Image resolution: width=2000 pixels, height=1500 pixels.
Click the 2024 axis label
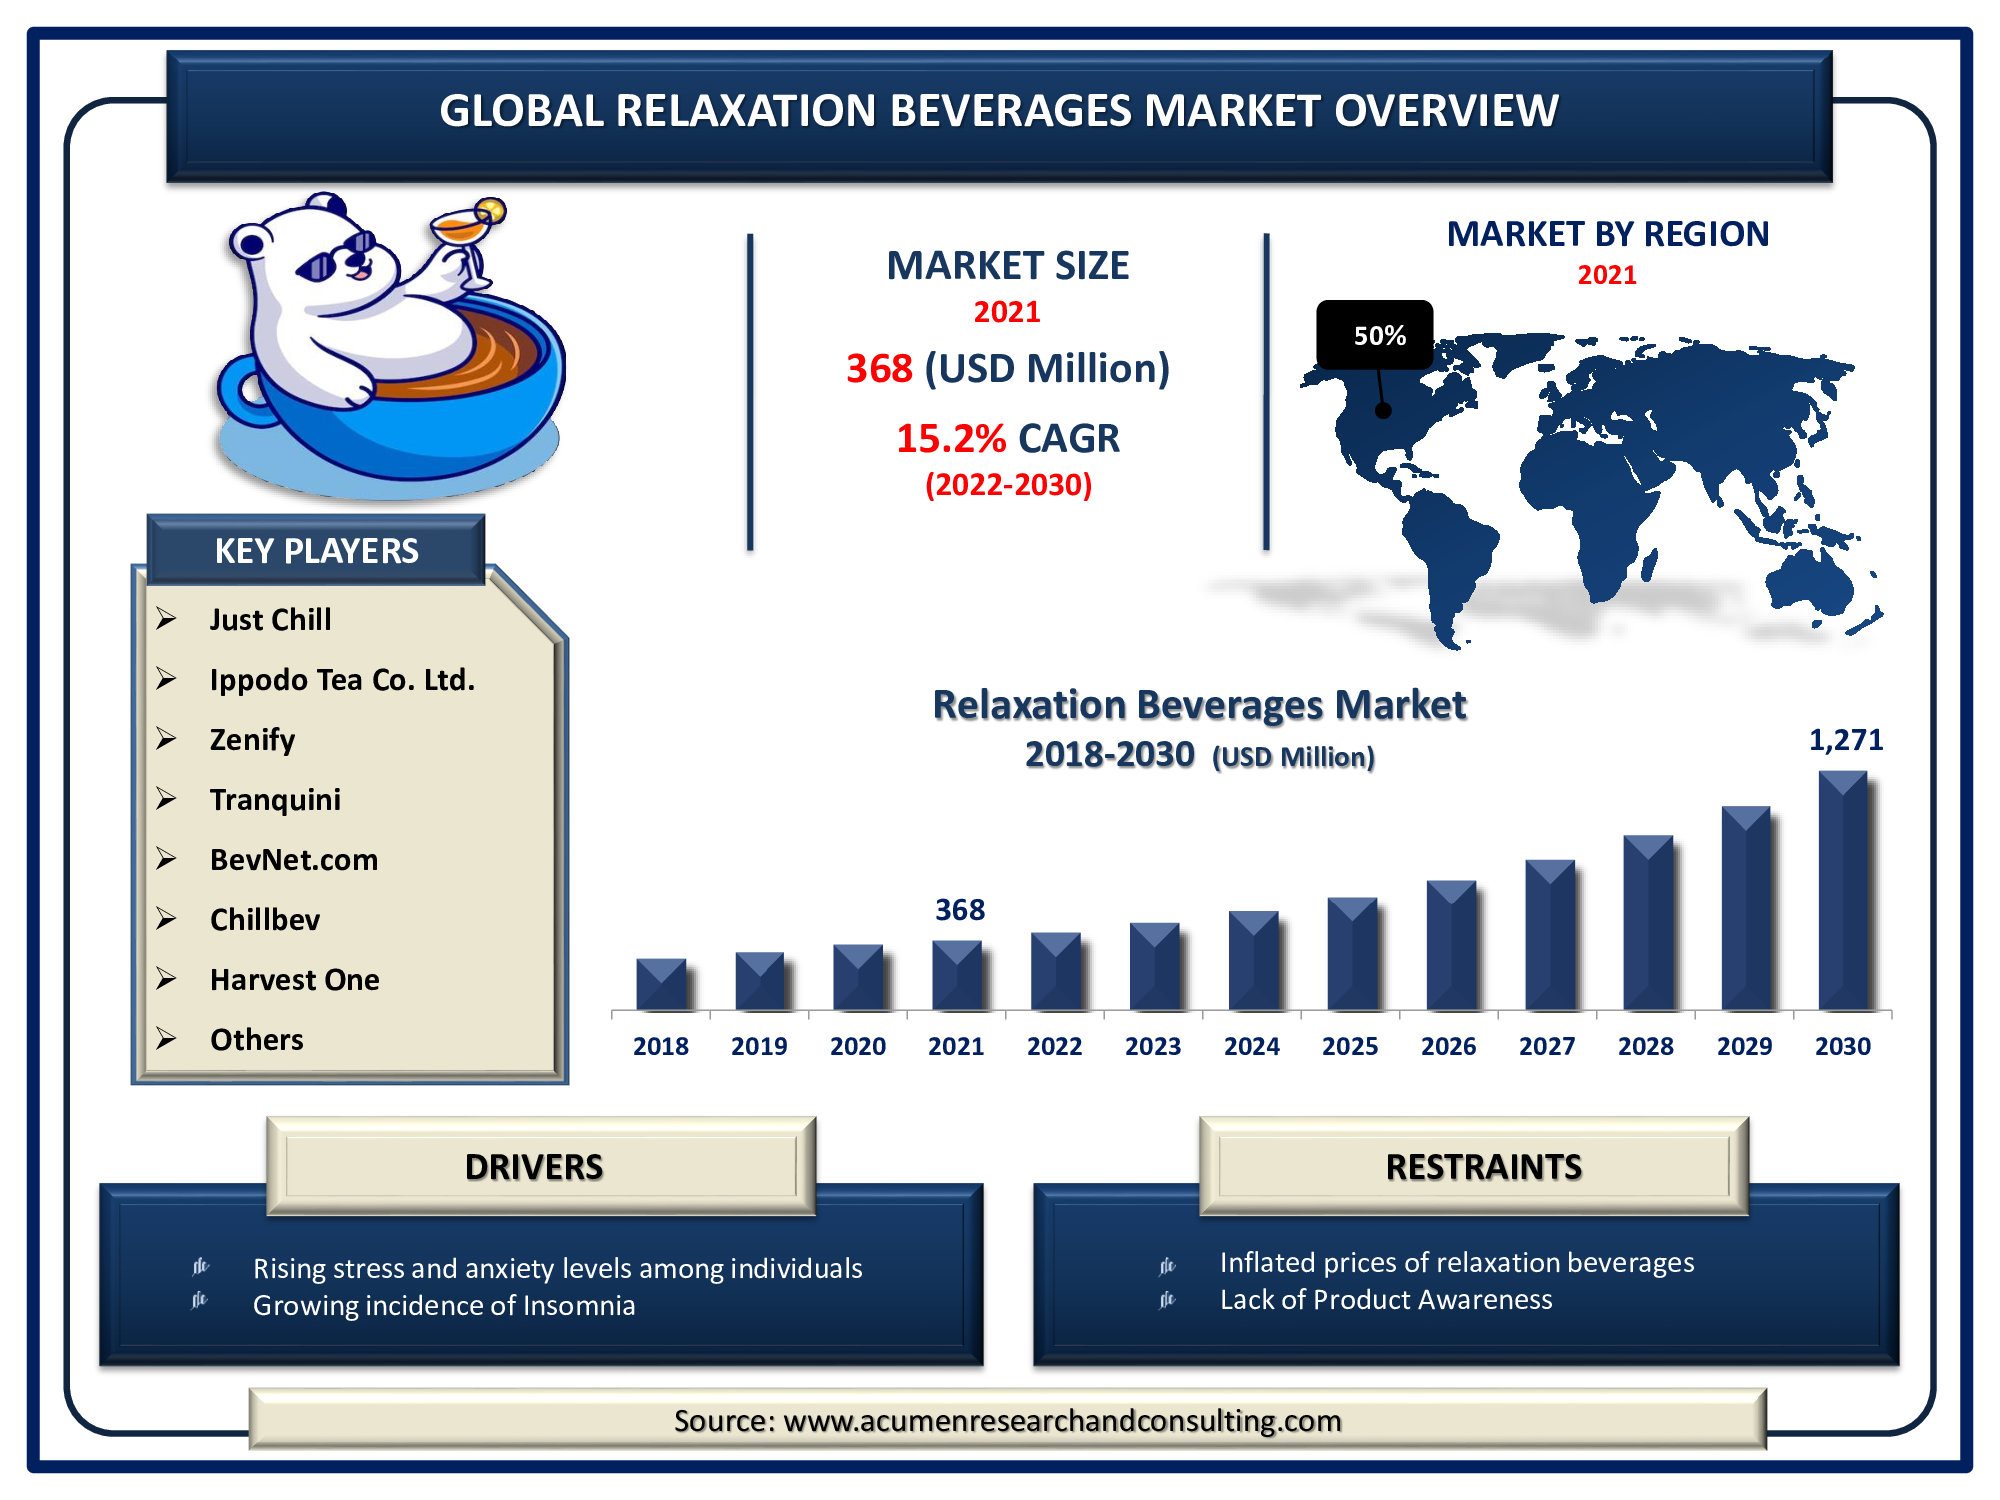[1252, 1046]
